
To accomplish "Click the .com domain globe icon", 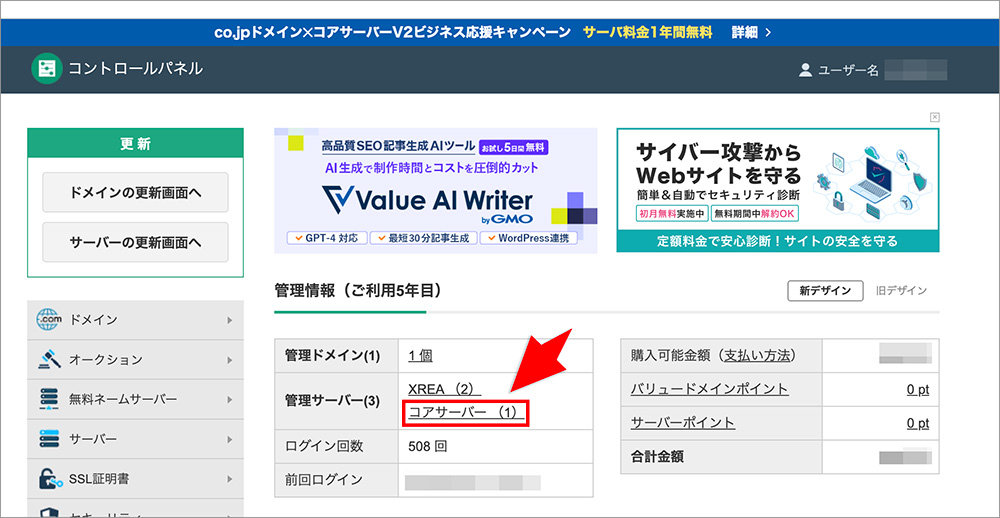I will coord(49,320).
